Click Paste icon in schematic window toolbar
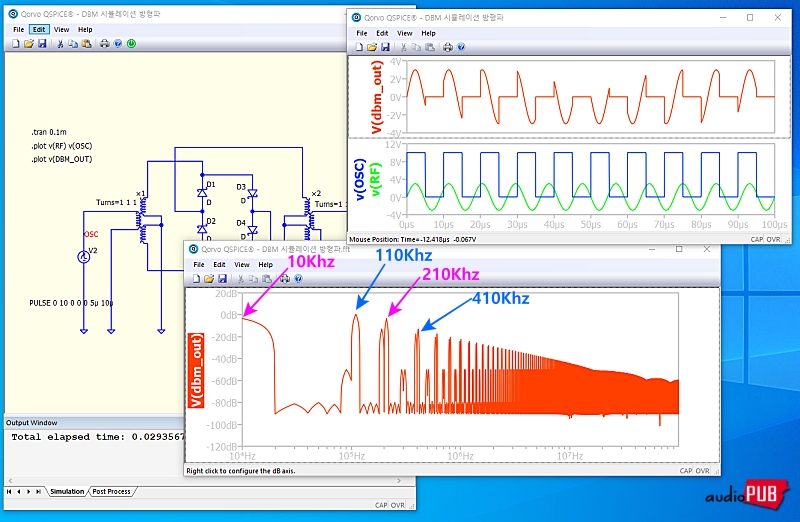Screen dimensions: 800x522 pyautogui.click(x=87, y=44)
